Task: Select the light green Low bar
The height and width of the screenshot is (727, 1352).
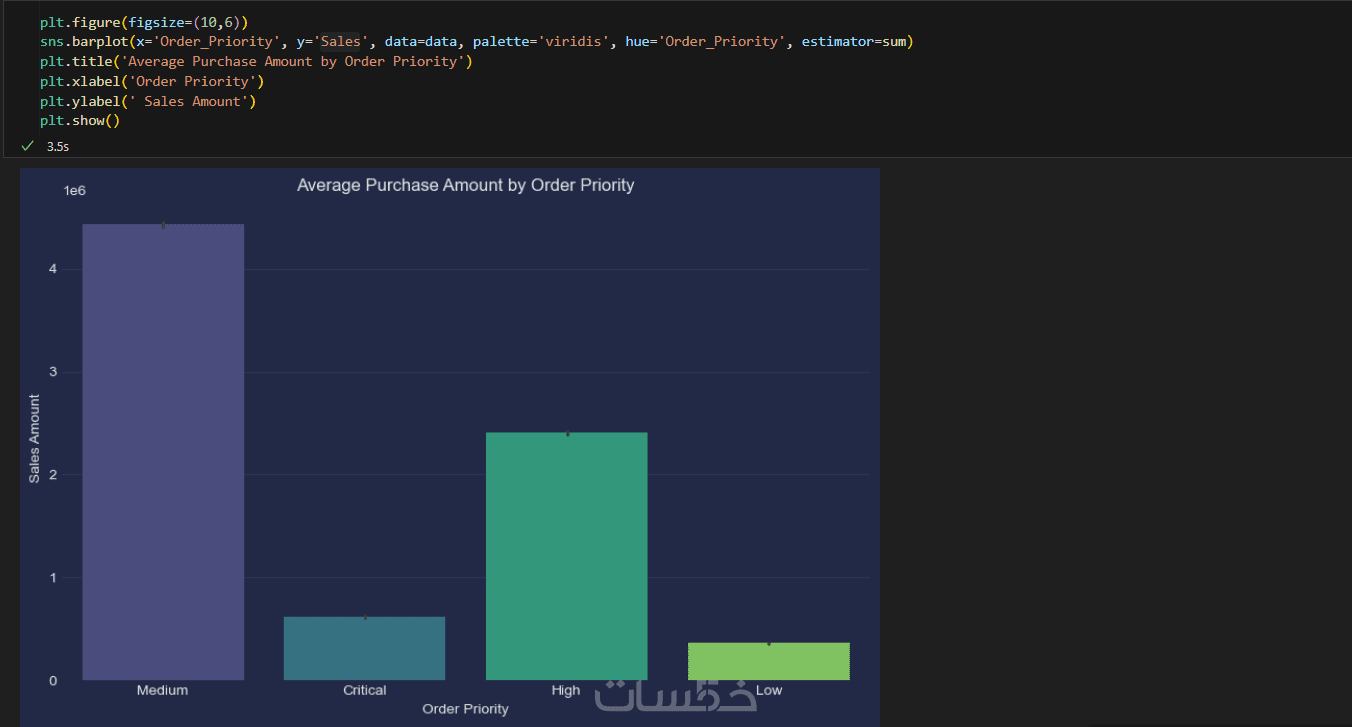Action: pos(768,661)
